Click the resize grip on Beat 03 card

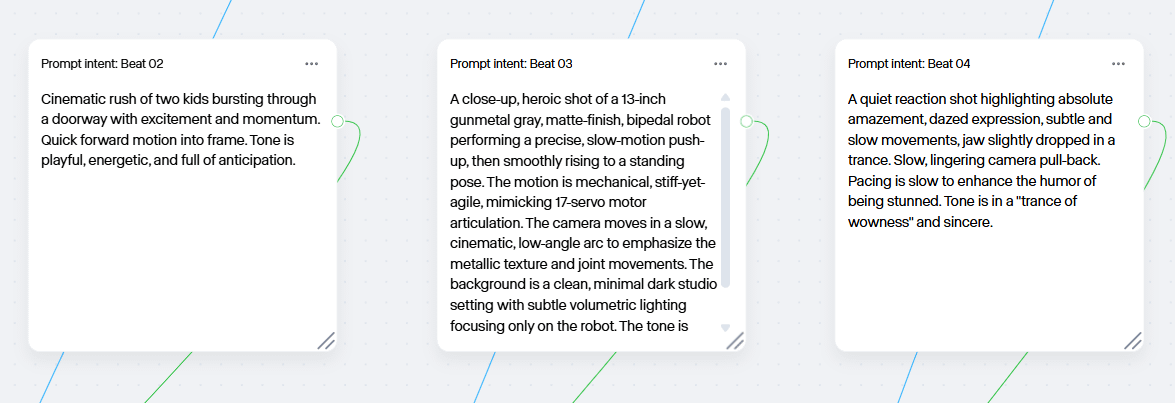coord(735,341)
